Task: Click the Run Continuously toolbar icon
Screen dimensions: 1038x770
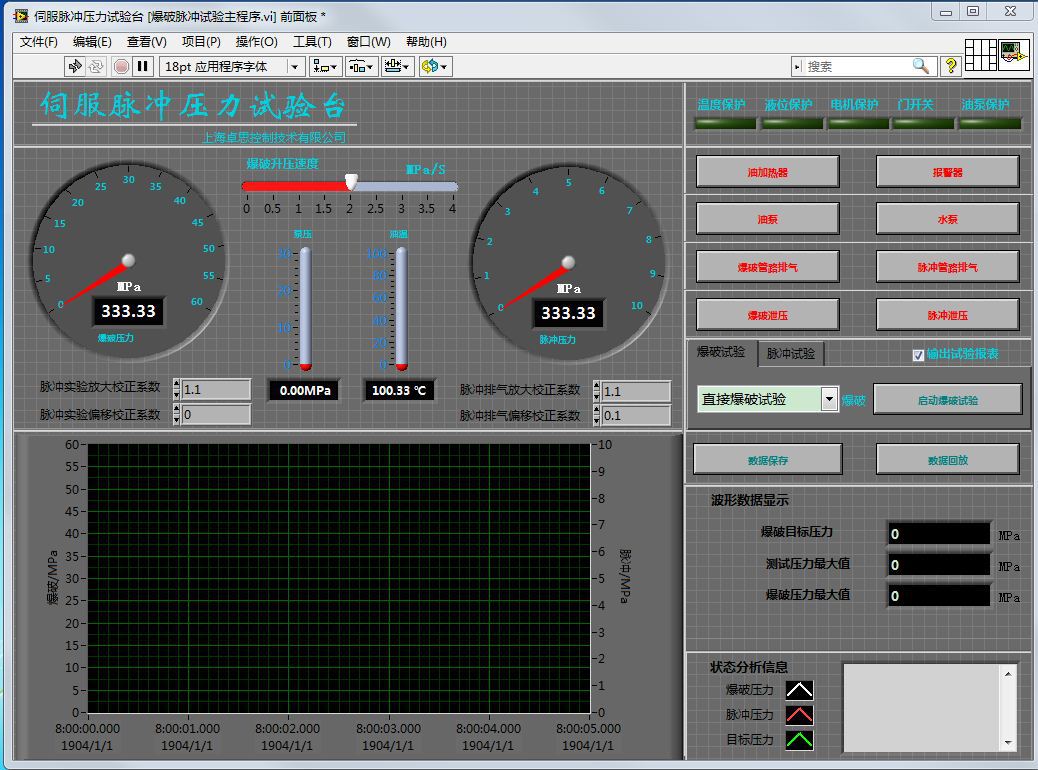Action: point(96,66)
